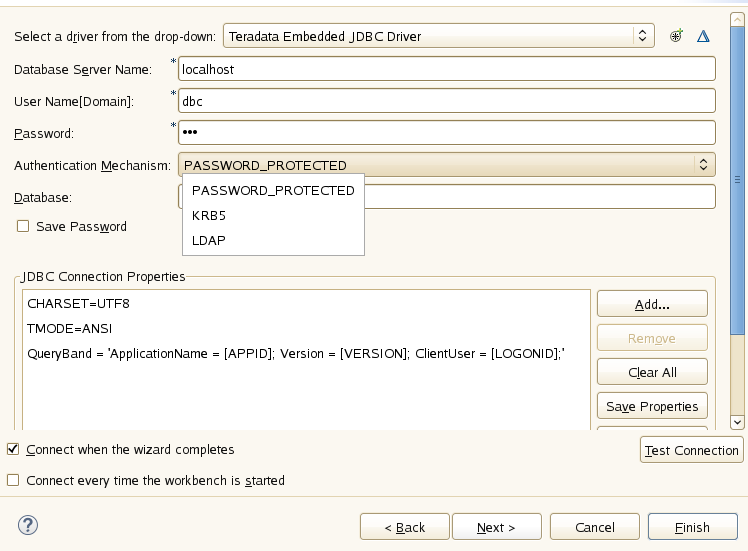Screen dimensions: 748x551
Task: Uncheck Connect when the wizard completes
Action: pos(13,449)
